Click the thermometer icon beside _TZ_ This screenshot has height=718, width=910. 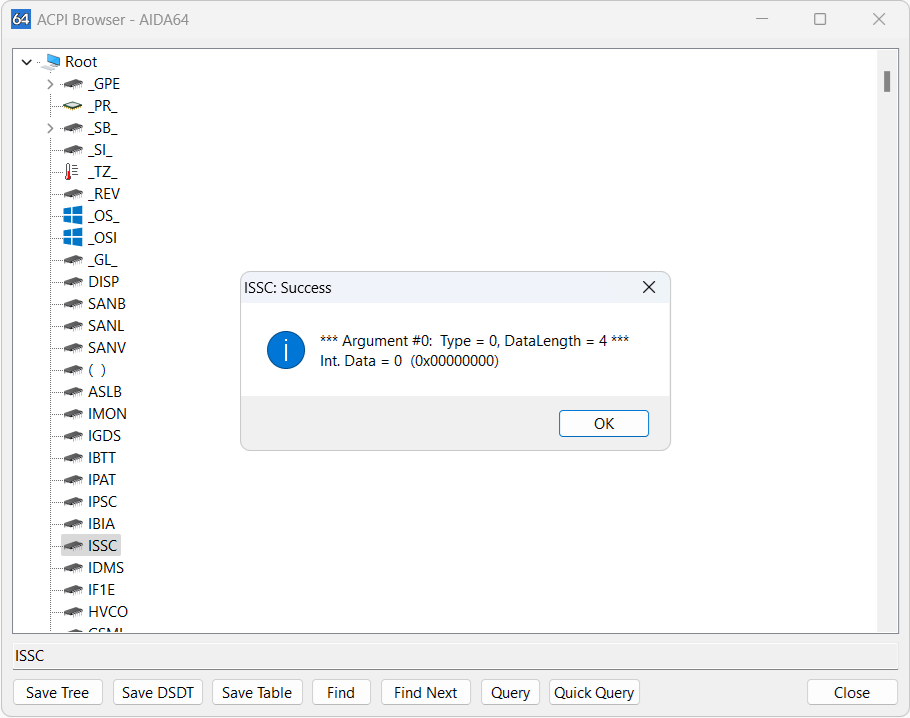[72, 172]
